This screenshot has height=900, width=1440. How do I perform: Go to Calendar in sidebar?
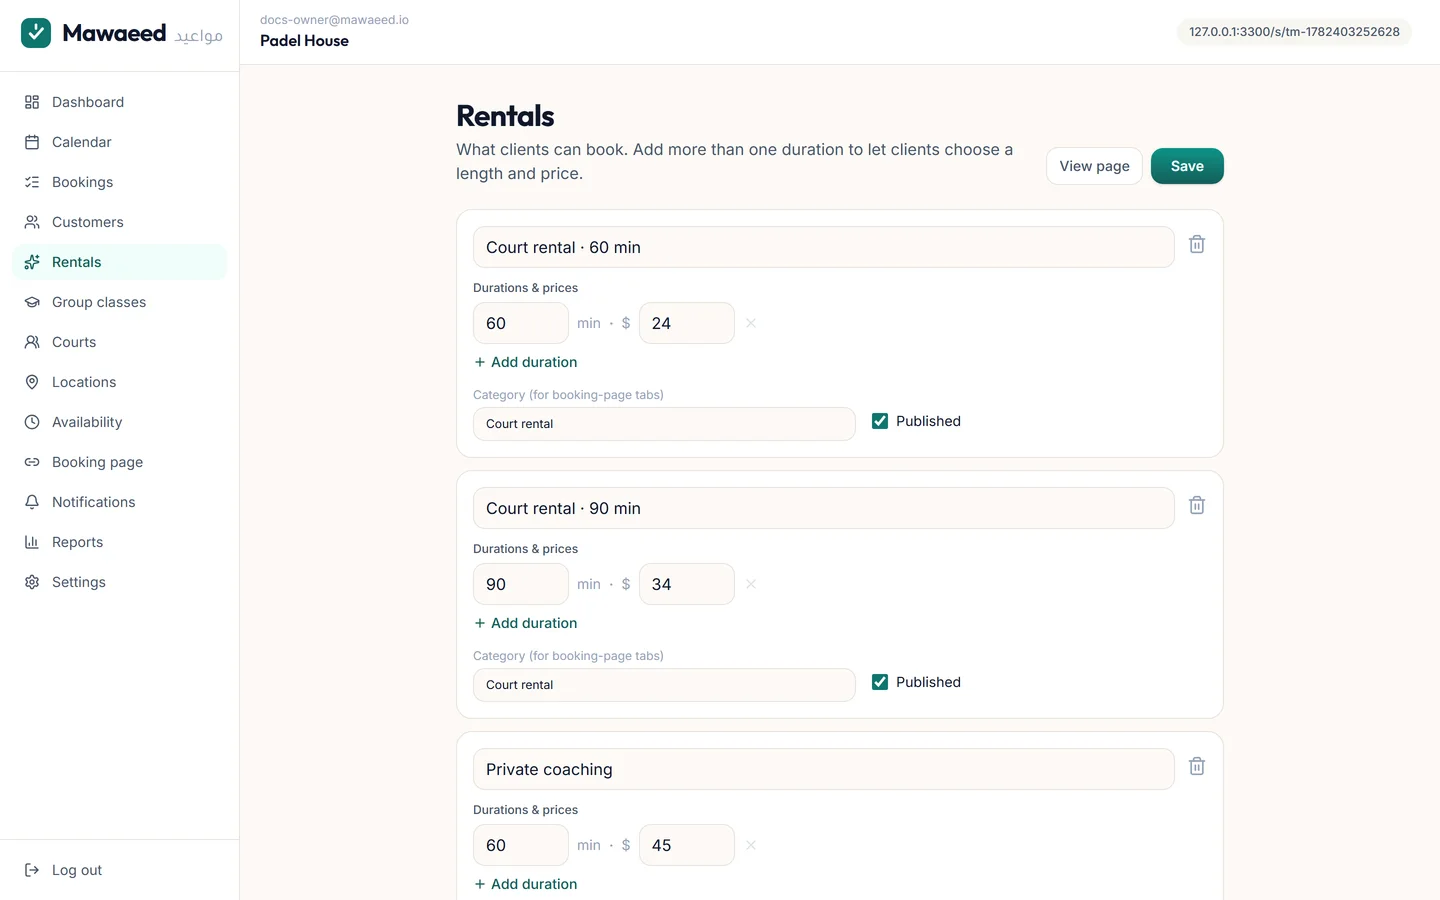tap(120, 142)
